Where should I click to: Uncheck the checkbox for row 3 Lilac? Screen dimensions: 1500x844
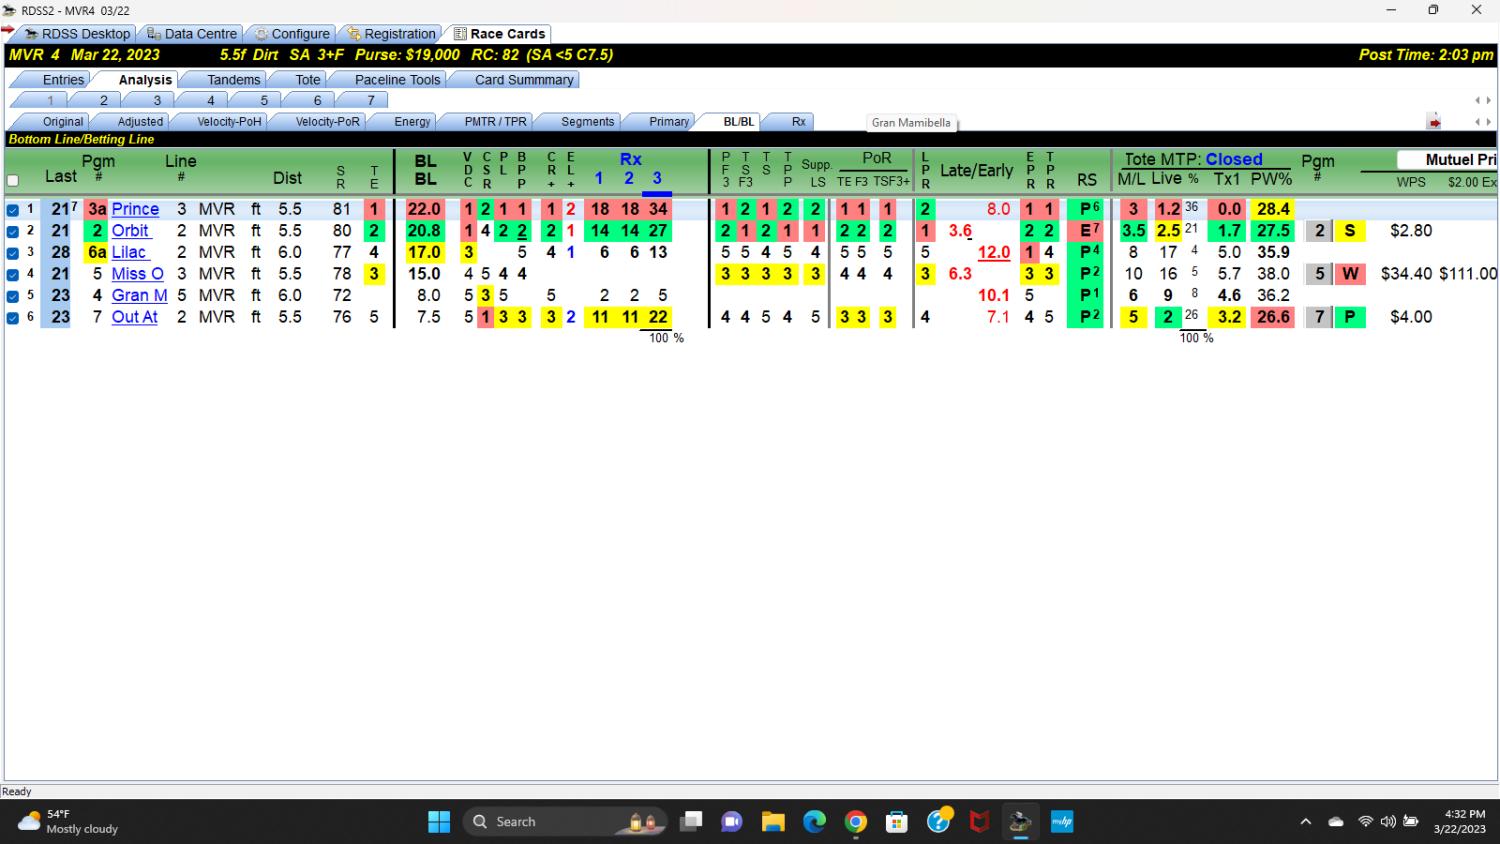tap(13, 253)
